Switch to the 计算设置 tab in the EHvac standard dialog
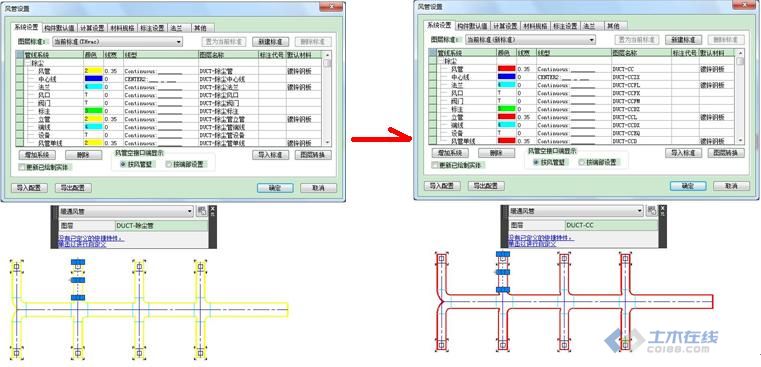Image resolution: width=761 pixels, height=367 pixels. [92, 28]
